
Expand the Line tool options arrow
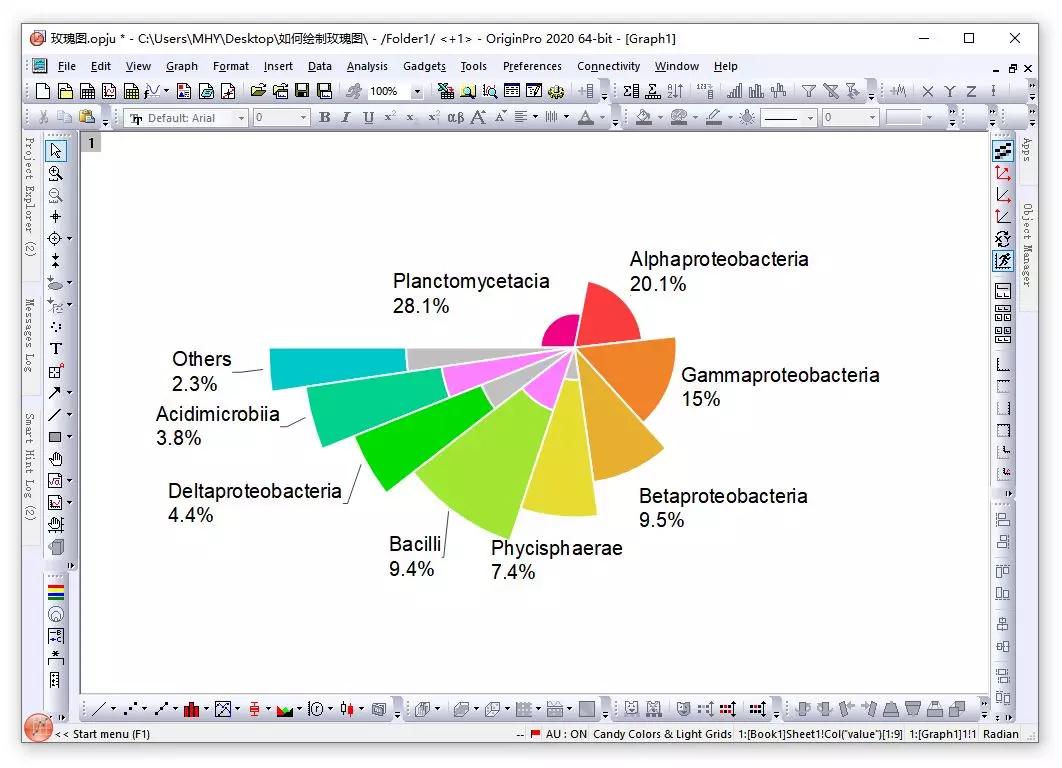coord(69,414)
